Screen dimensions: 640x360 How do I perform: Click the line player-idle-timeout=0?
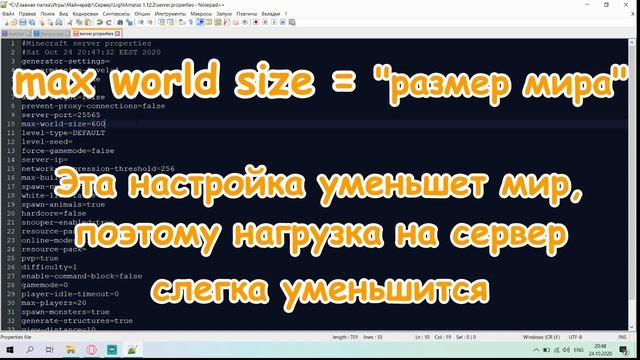click(x=70, y=294)
